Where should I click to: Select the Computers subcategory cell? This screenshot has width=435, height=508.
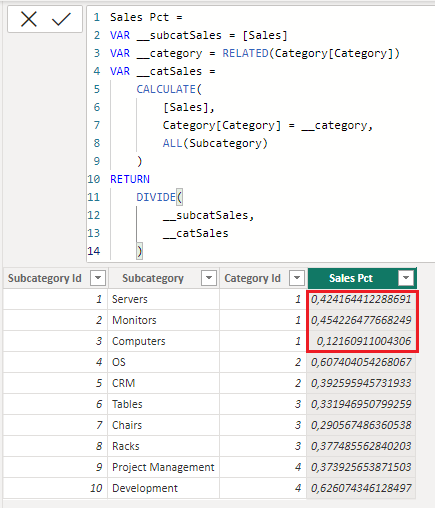[164, 341]
